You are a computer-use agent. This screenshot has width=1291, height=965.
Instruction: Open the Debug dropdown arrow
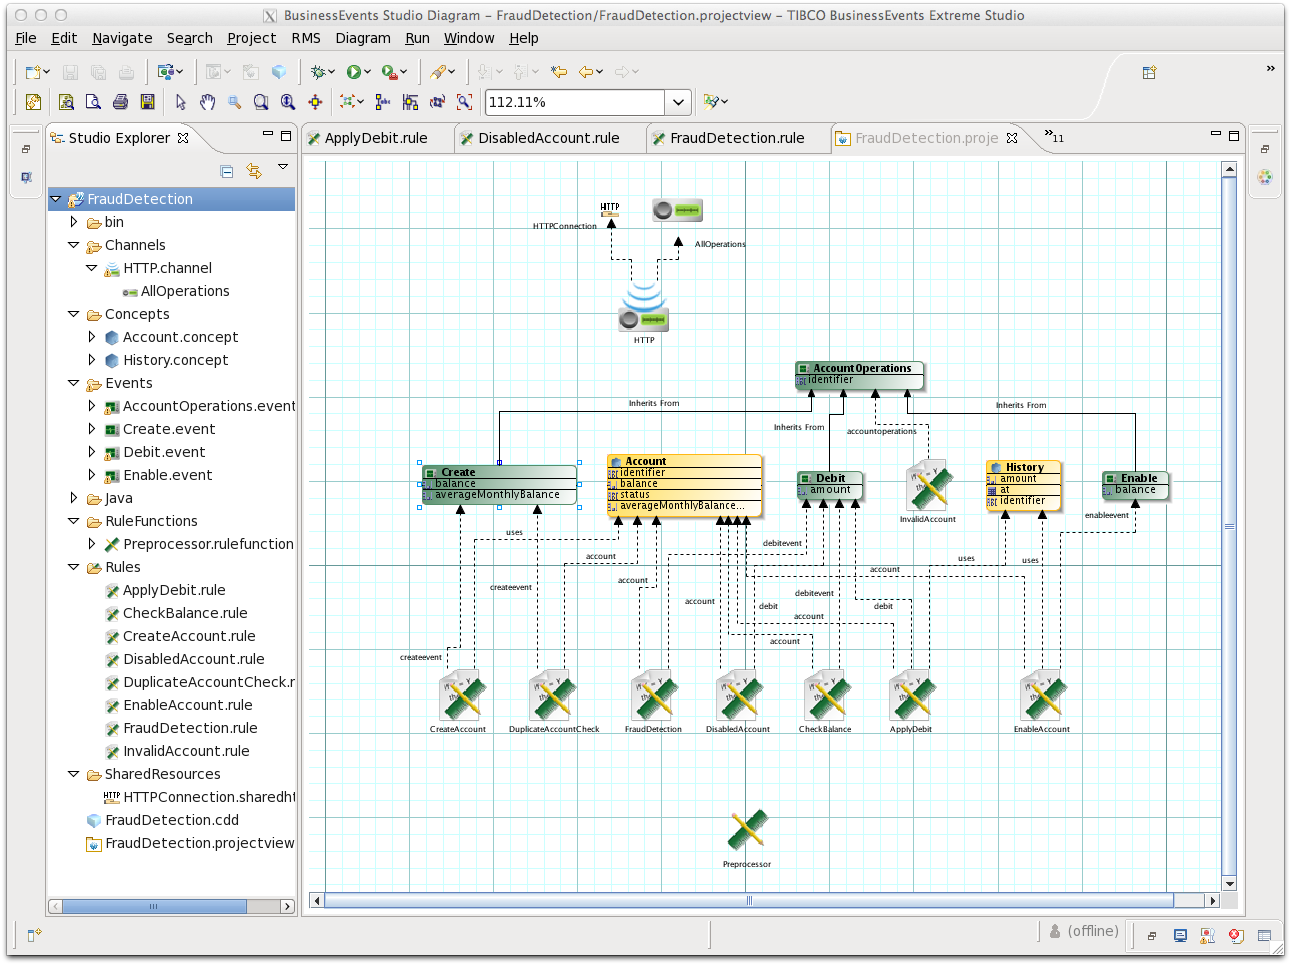(332, 72)
